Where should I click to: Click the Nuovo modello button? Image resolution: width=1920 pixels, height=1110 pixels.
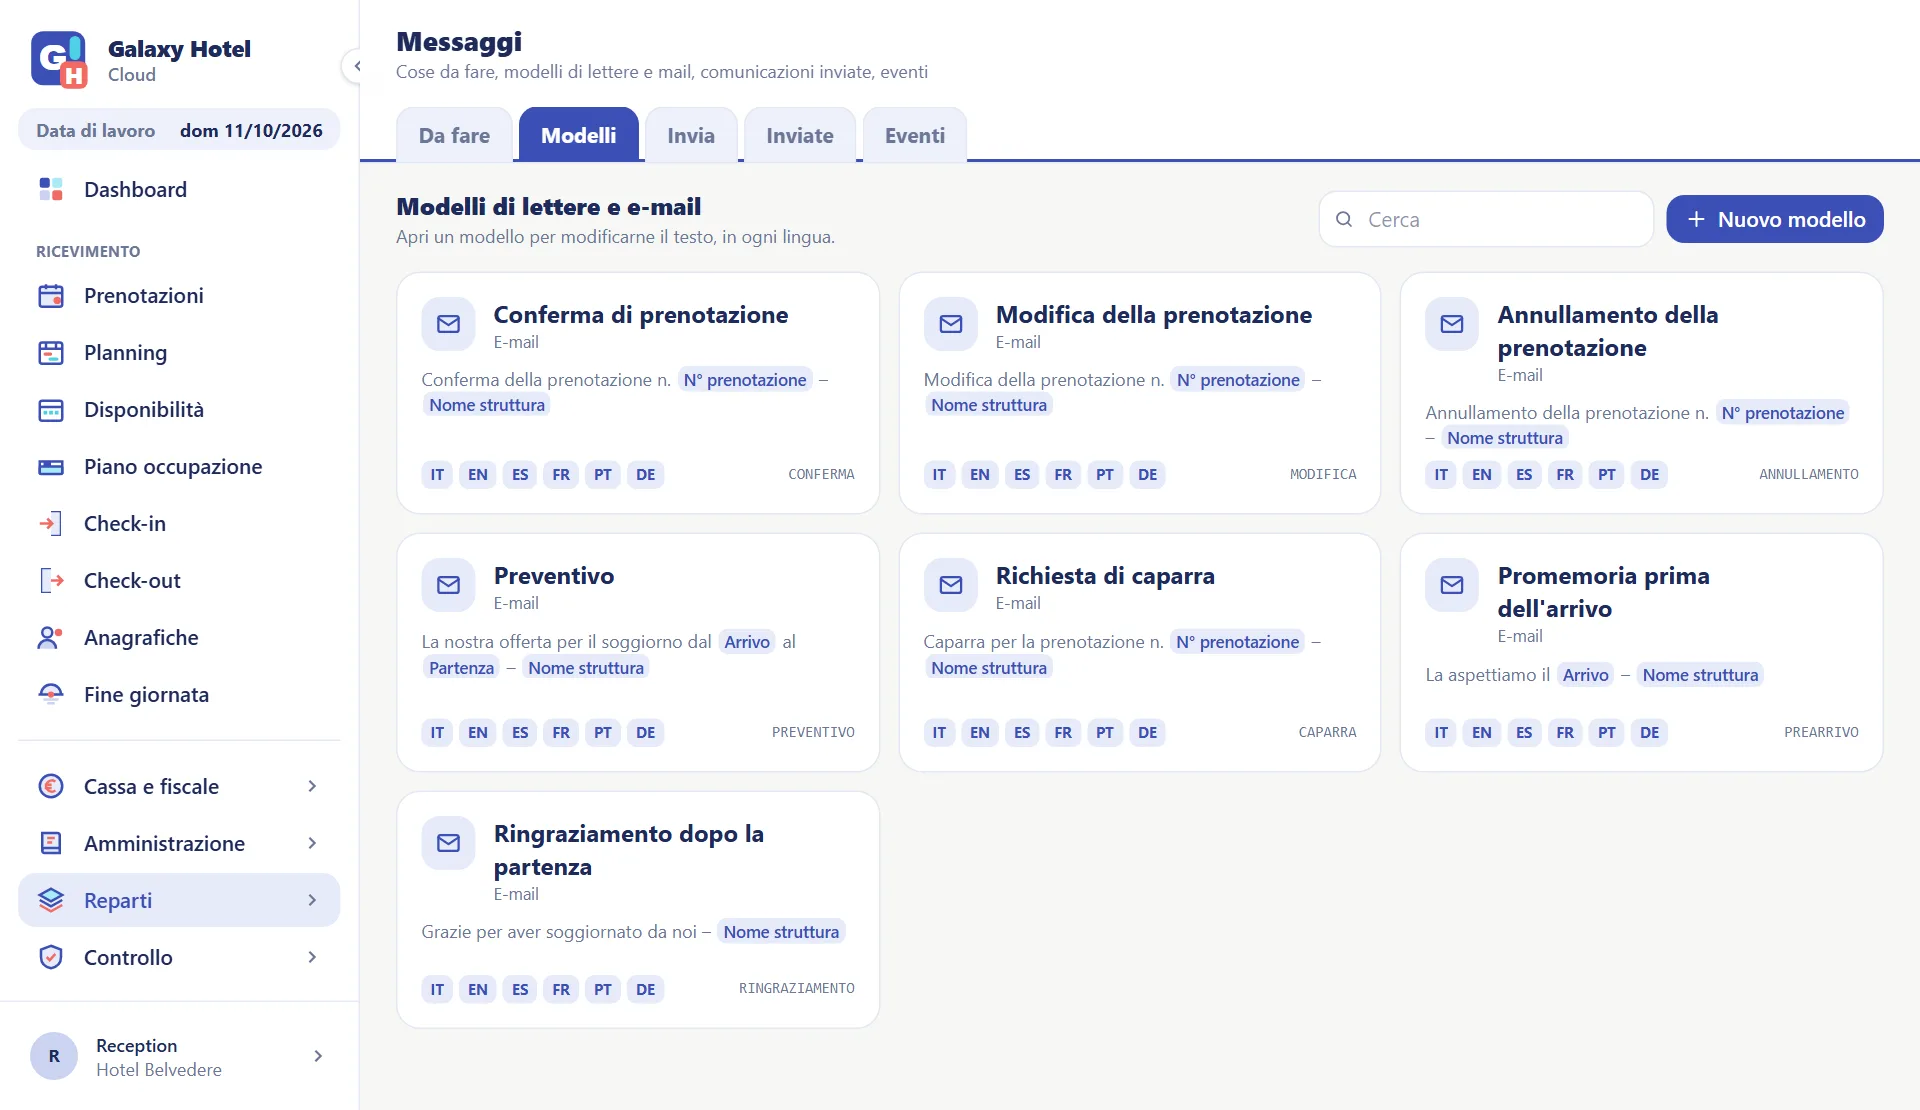pos(1775,219)
